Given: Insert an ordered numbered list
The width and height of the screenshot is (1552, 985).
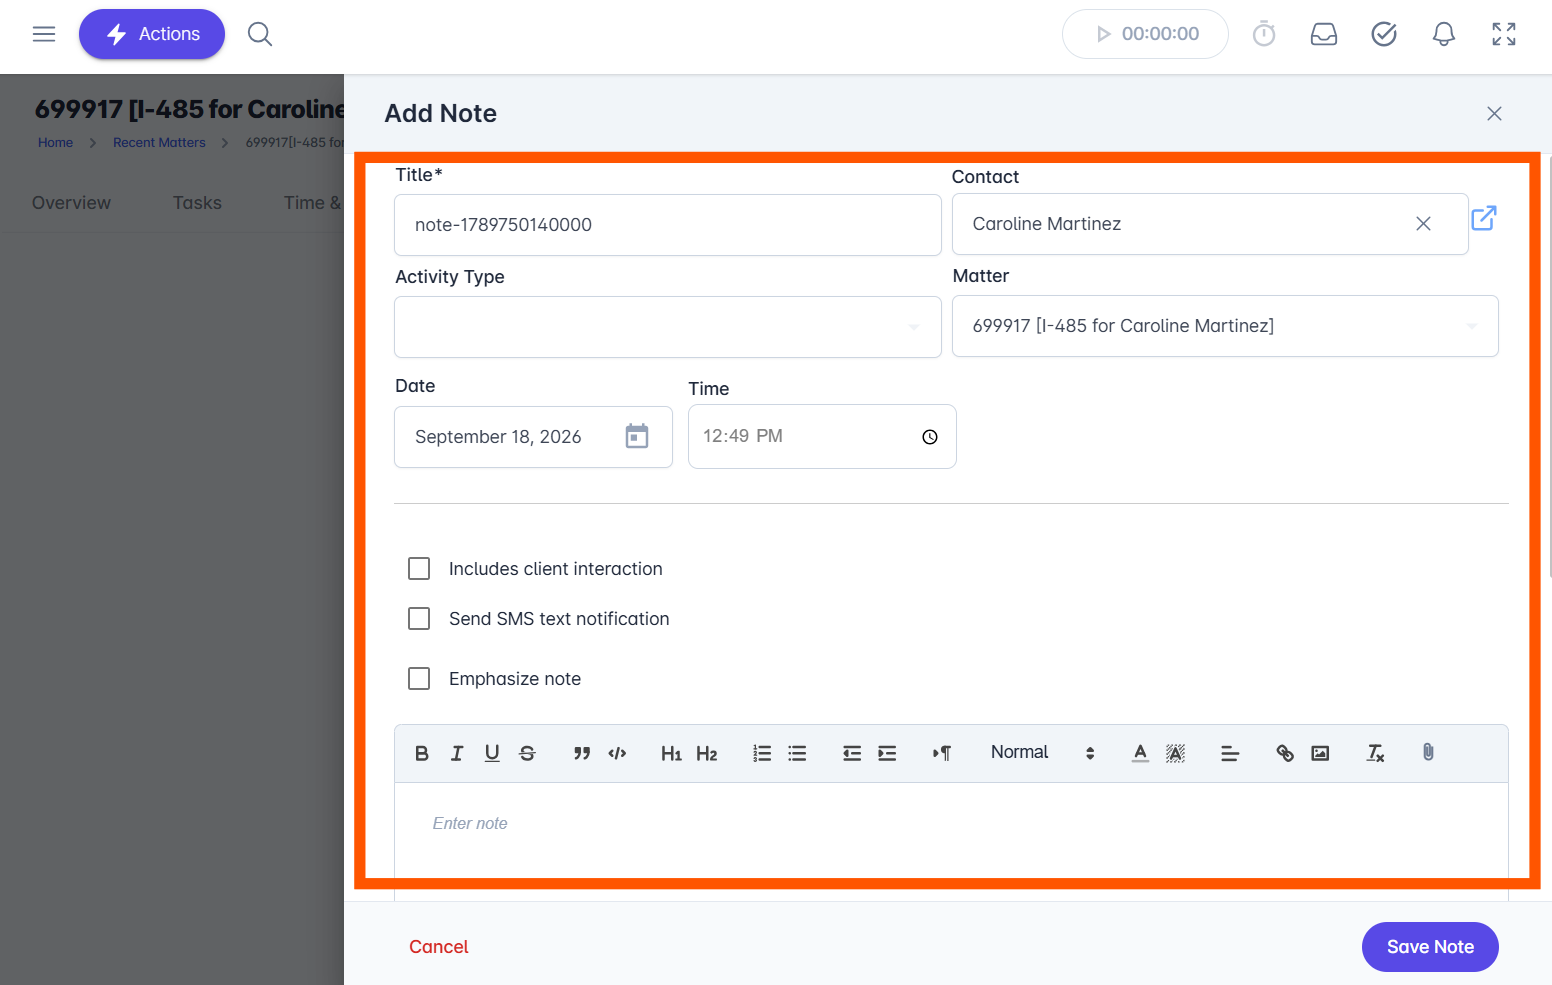Looking at the screenshot, I should [x=762, y=753].
